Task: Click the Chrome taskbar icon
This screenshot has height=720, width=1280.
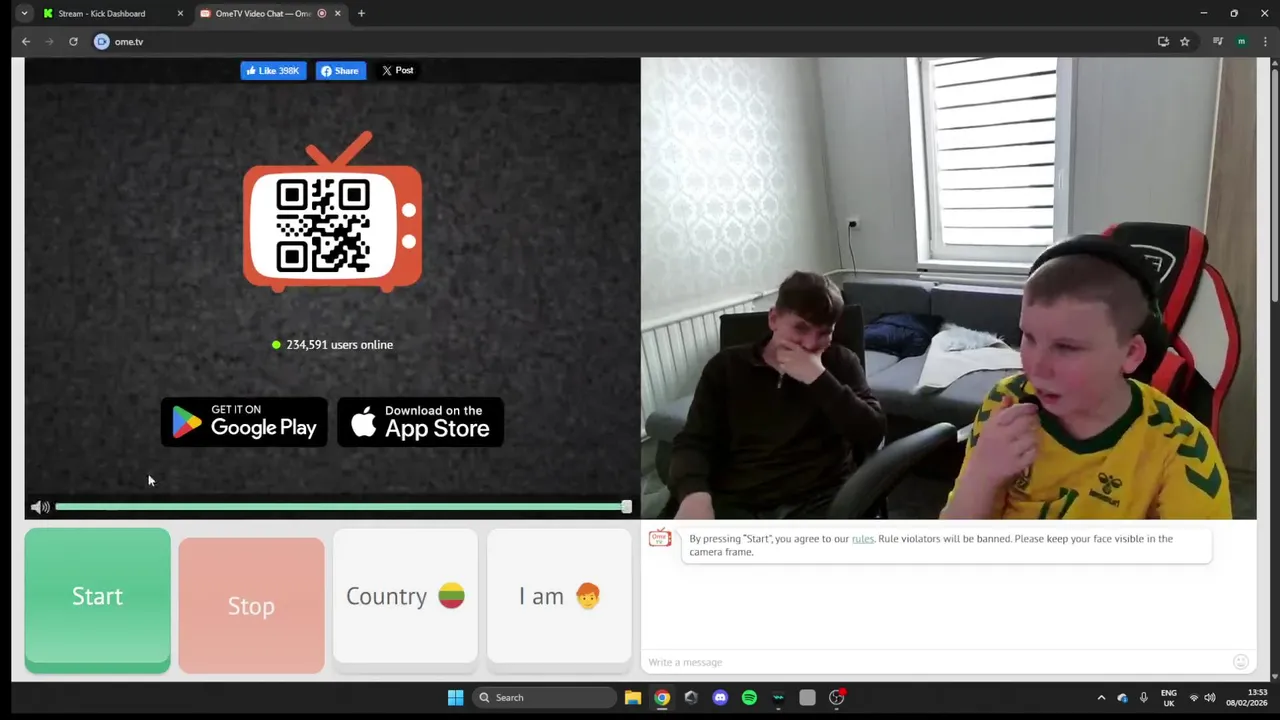Action: coord(662,697)
